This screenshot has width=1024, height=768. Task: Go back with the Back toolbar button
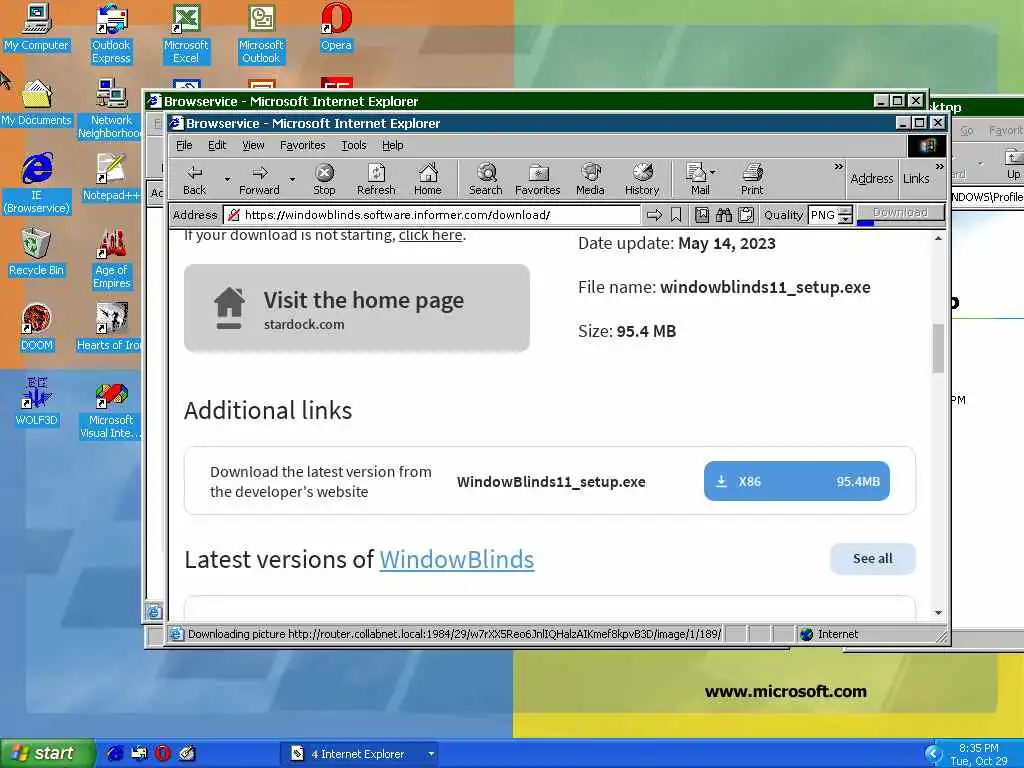click(194, 179)
